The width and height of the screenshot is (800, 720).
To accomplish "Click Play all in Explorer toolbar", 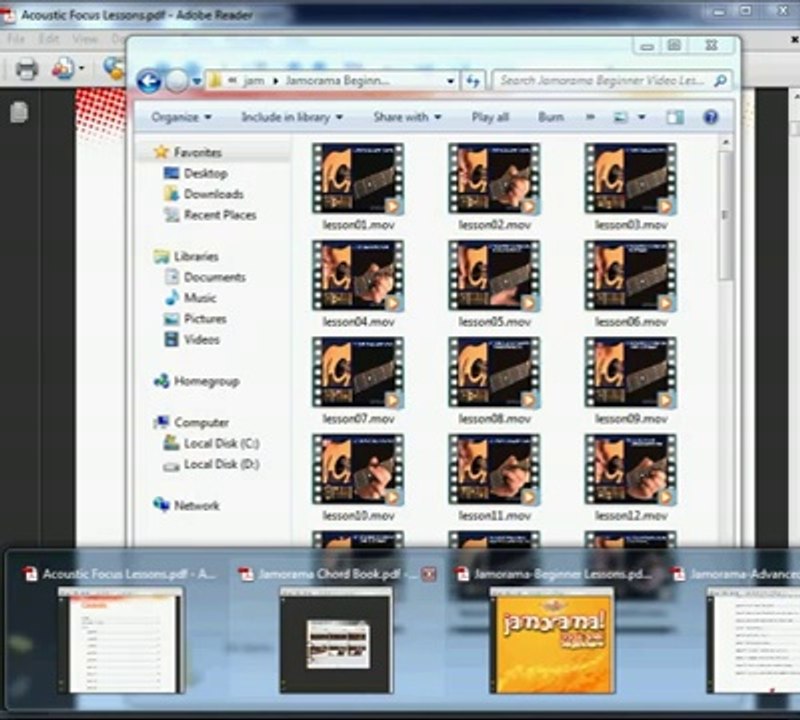I will [490, 117].
